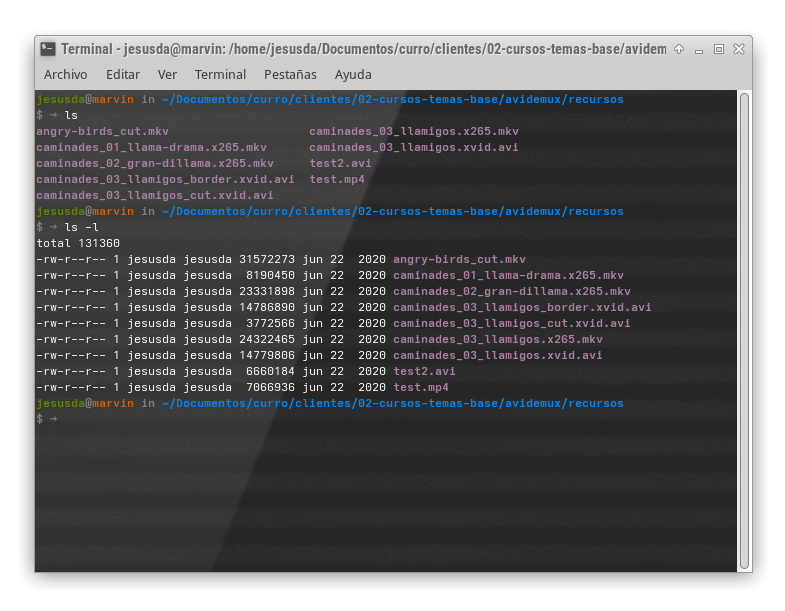This screenshot has height=611, width=785.
Task: Click 'test.mp4' in the short ls output
Action: tap(336, 180)
